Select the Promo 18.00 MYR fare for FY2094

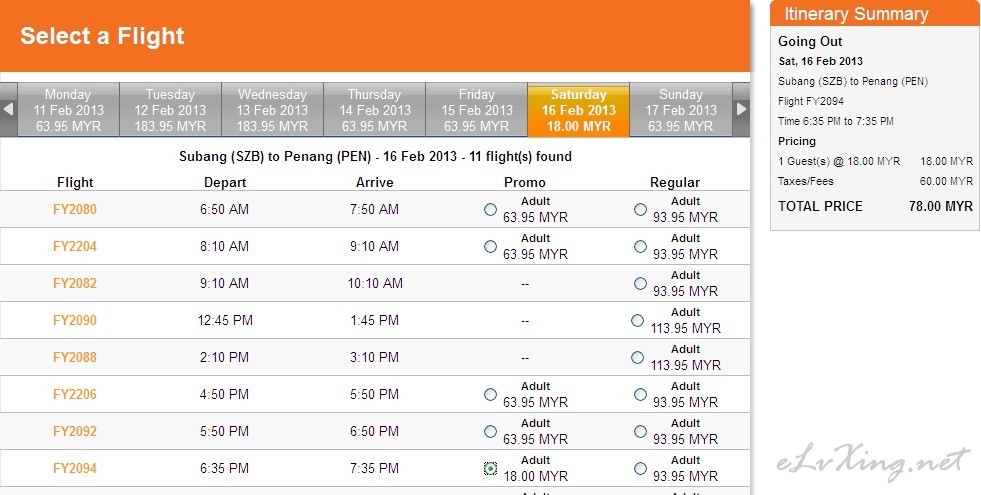click(490, 468)
